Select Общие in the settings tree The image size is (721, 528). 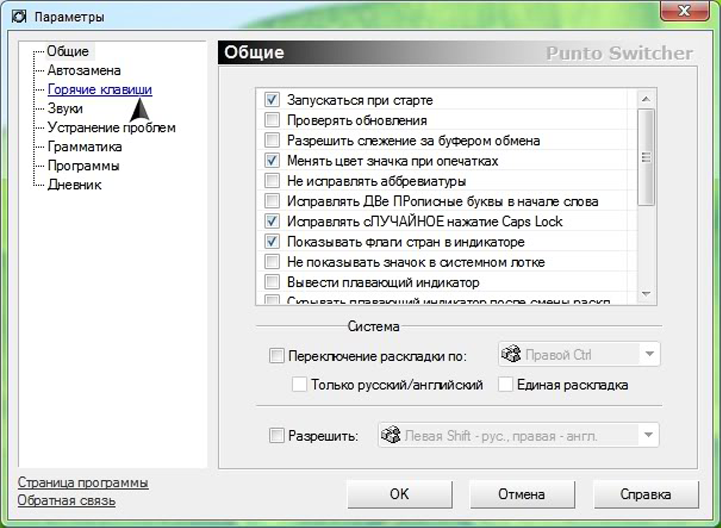tap(68, 51)
